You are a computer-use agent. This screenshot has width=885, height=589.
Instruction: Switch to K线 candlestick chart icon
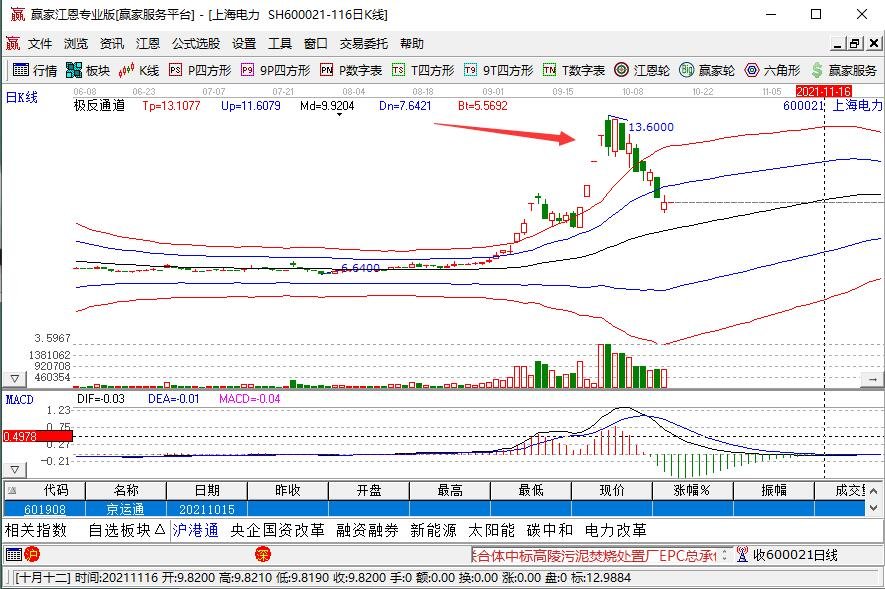click(x=139, y=70)
